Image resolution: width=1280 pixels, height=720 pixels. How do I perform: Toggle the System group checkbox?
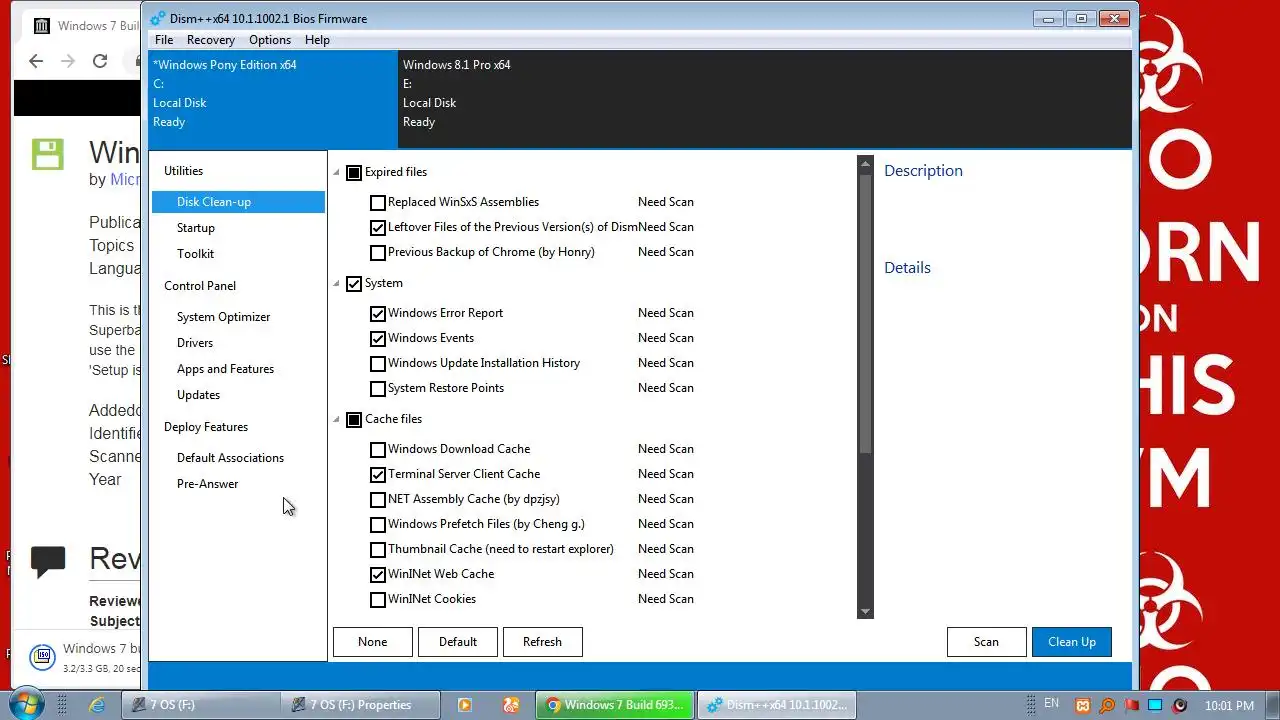354,283
